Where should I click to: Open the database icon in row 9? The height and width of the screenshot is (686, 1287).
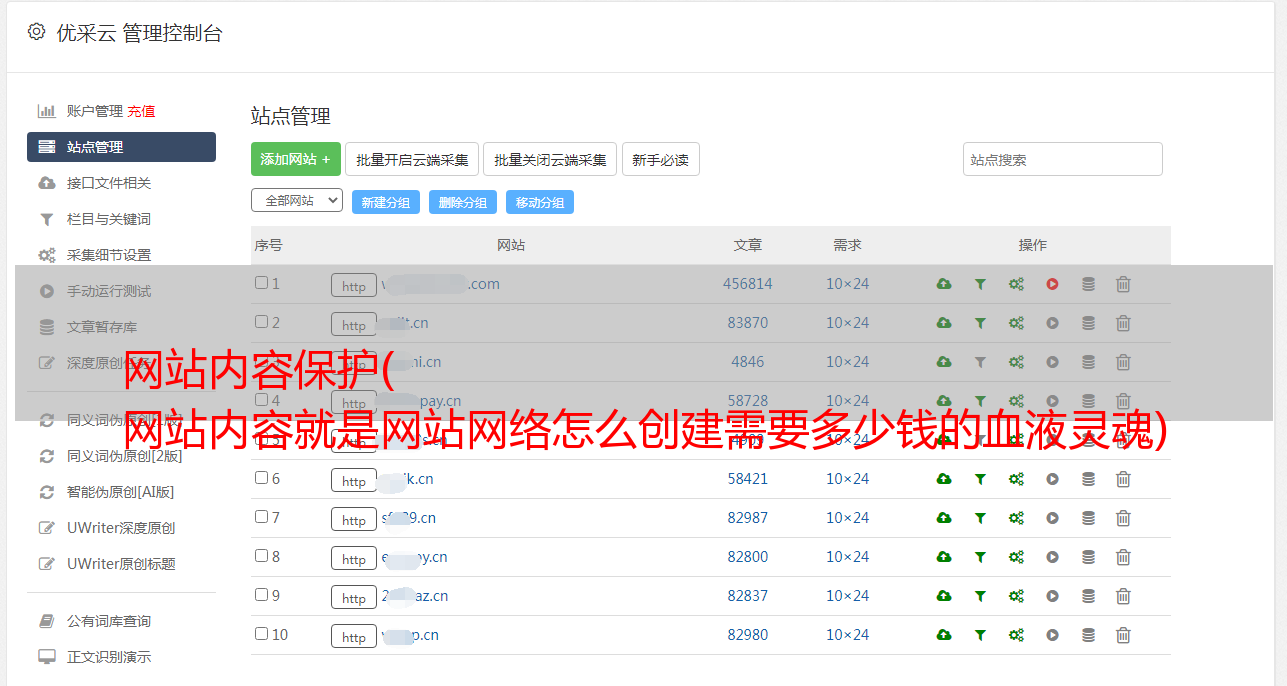pyautogui.click(x=1088, y=596)
